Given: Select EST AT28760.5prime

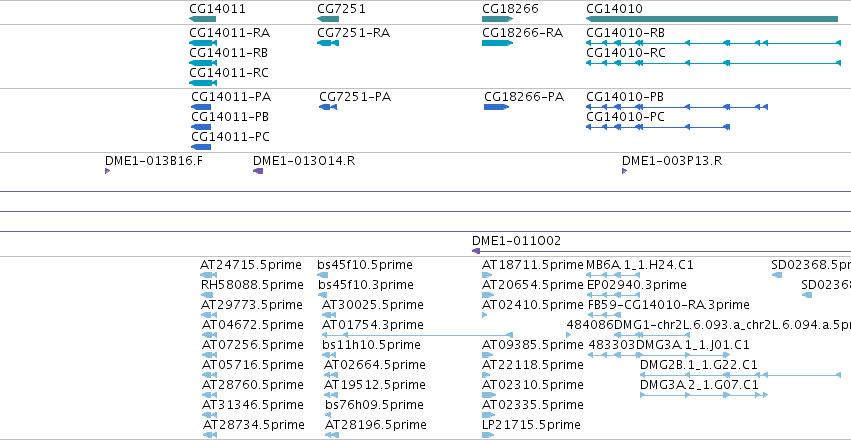Looking at the screenshot, I should tap(209, 396).
